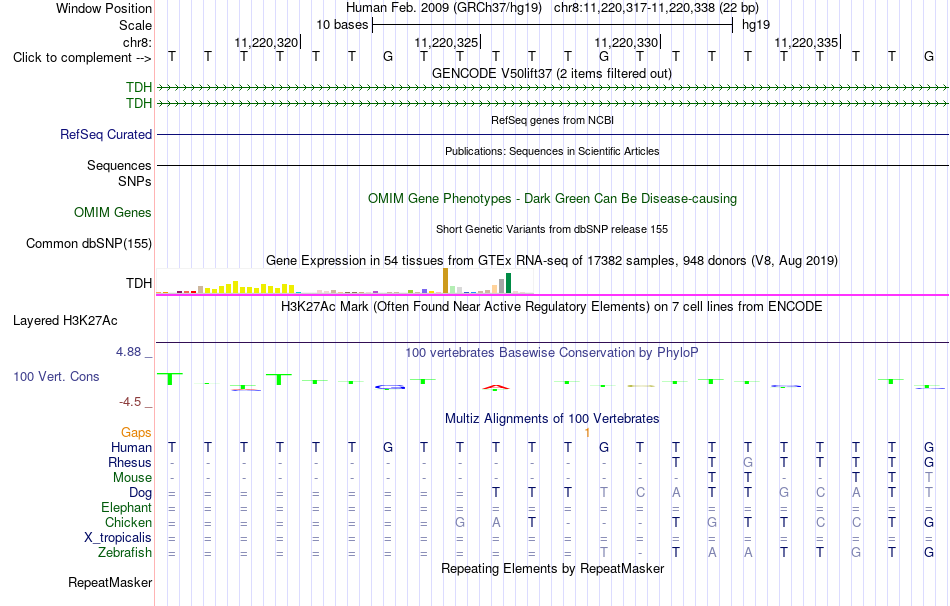950x606 pixels.
Task: Open the Layered H3K27Ac track label
Action: (x=65, y=321)
